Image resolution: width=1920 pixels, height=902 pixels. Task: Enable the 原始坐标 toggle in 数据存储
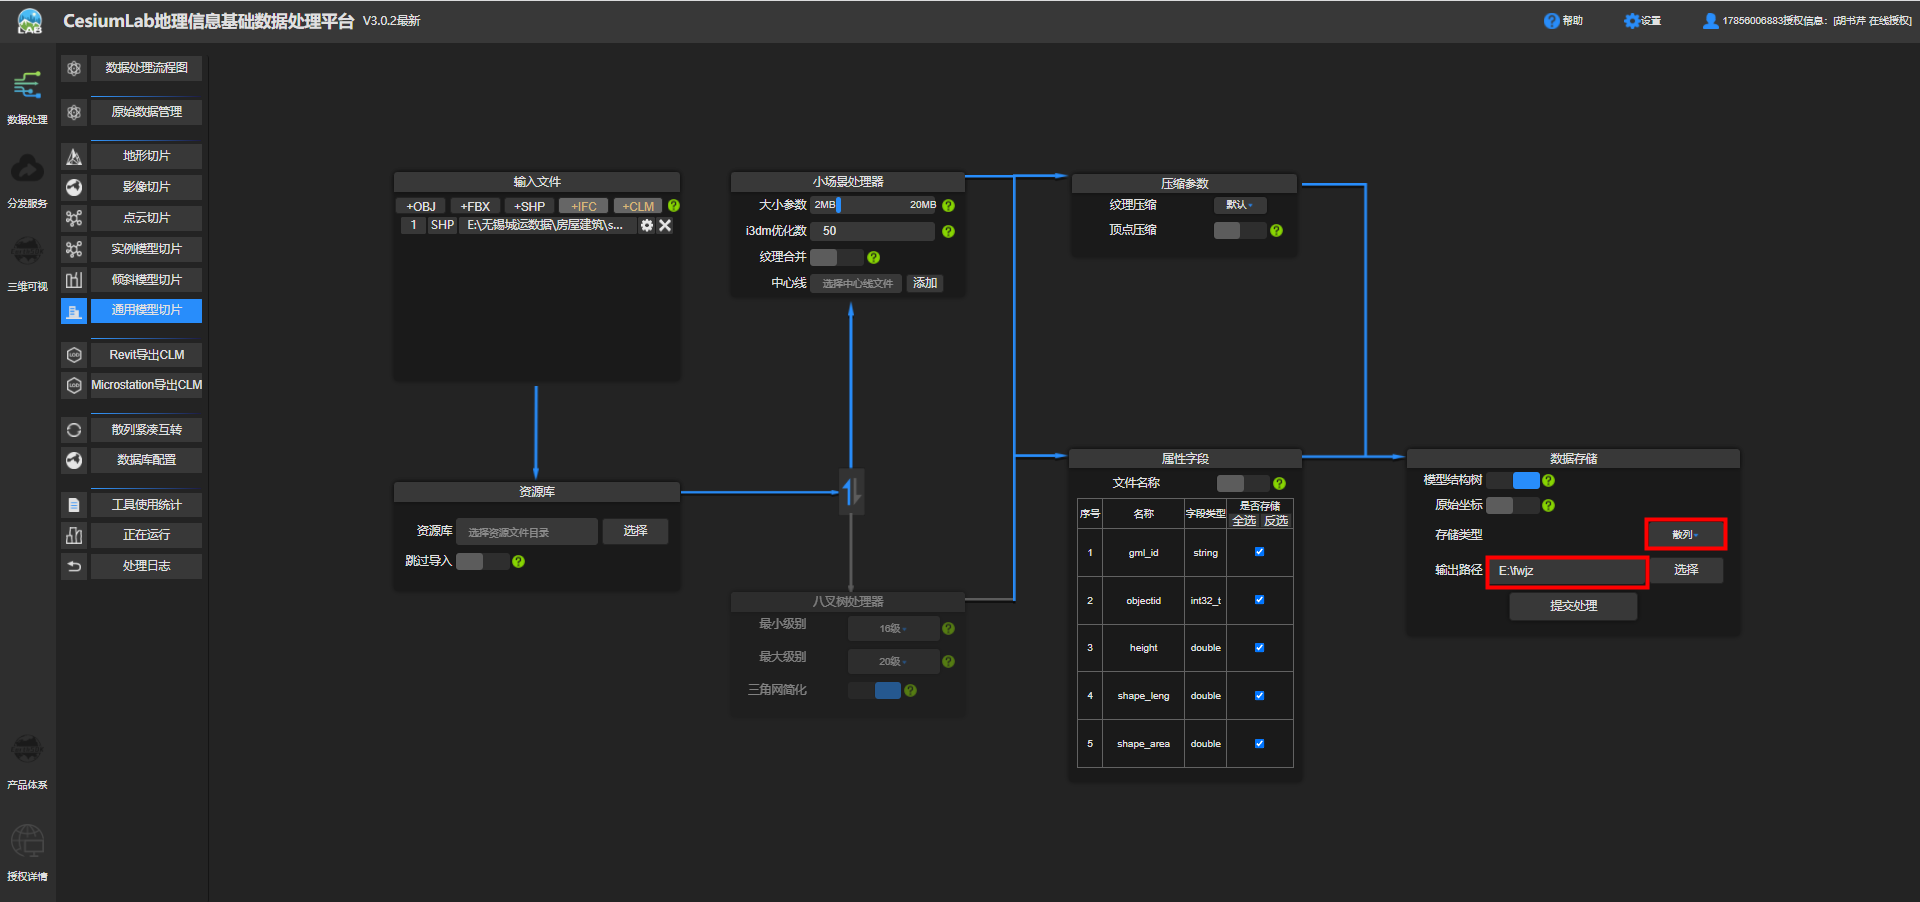pos(1512,505)
